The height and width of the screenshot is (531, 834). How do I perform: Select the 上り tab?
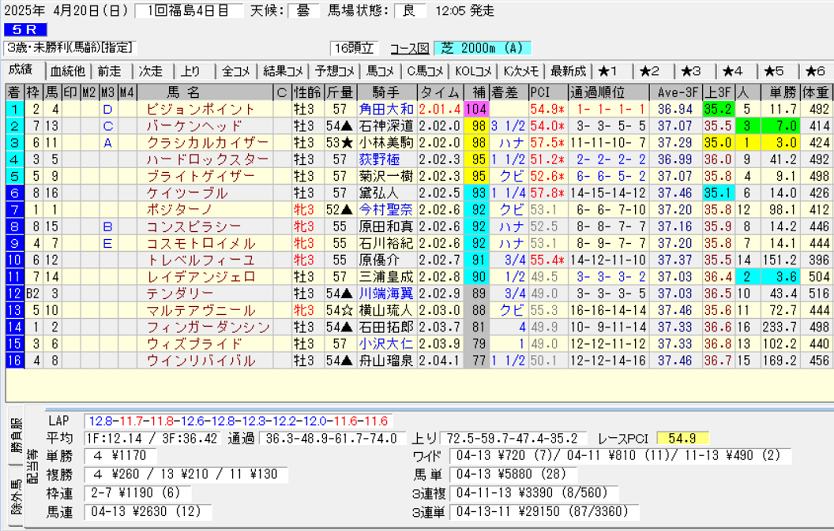191,71
